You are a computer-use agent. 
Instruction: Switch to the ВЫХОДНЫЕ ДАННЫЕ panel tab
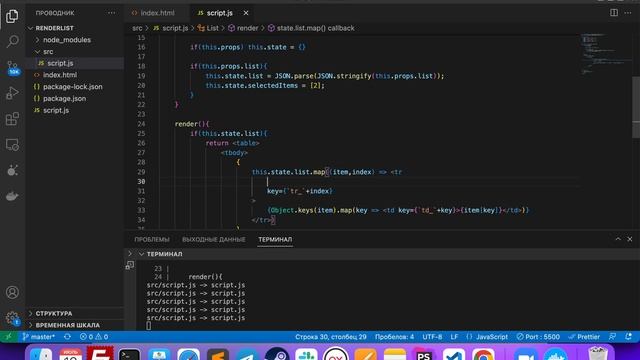pos(213,240)
